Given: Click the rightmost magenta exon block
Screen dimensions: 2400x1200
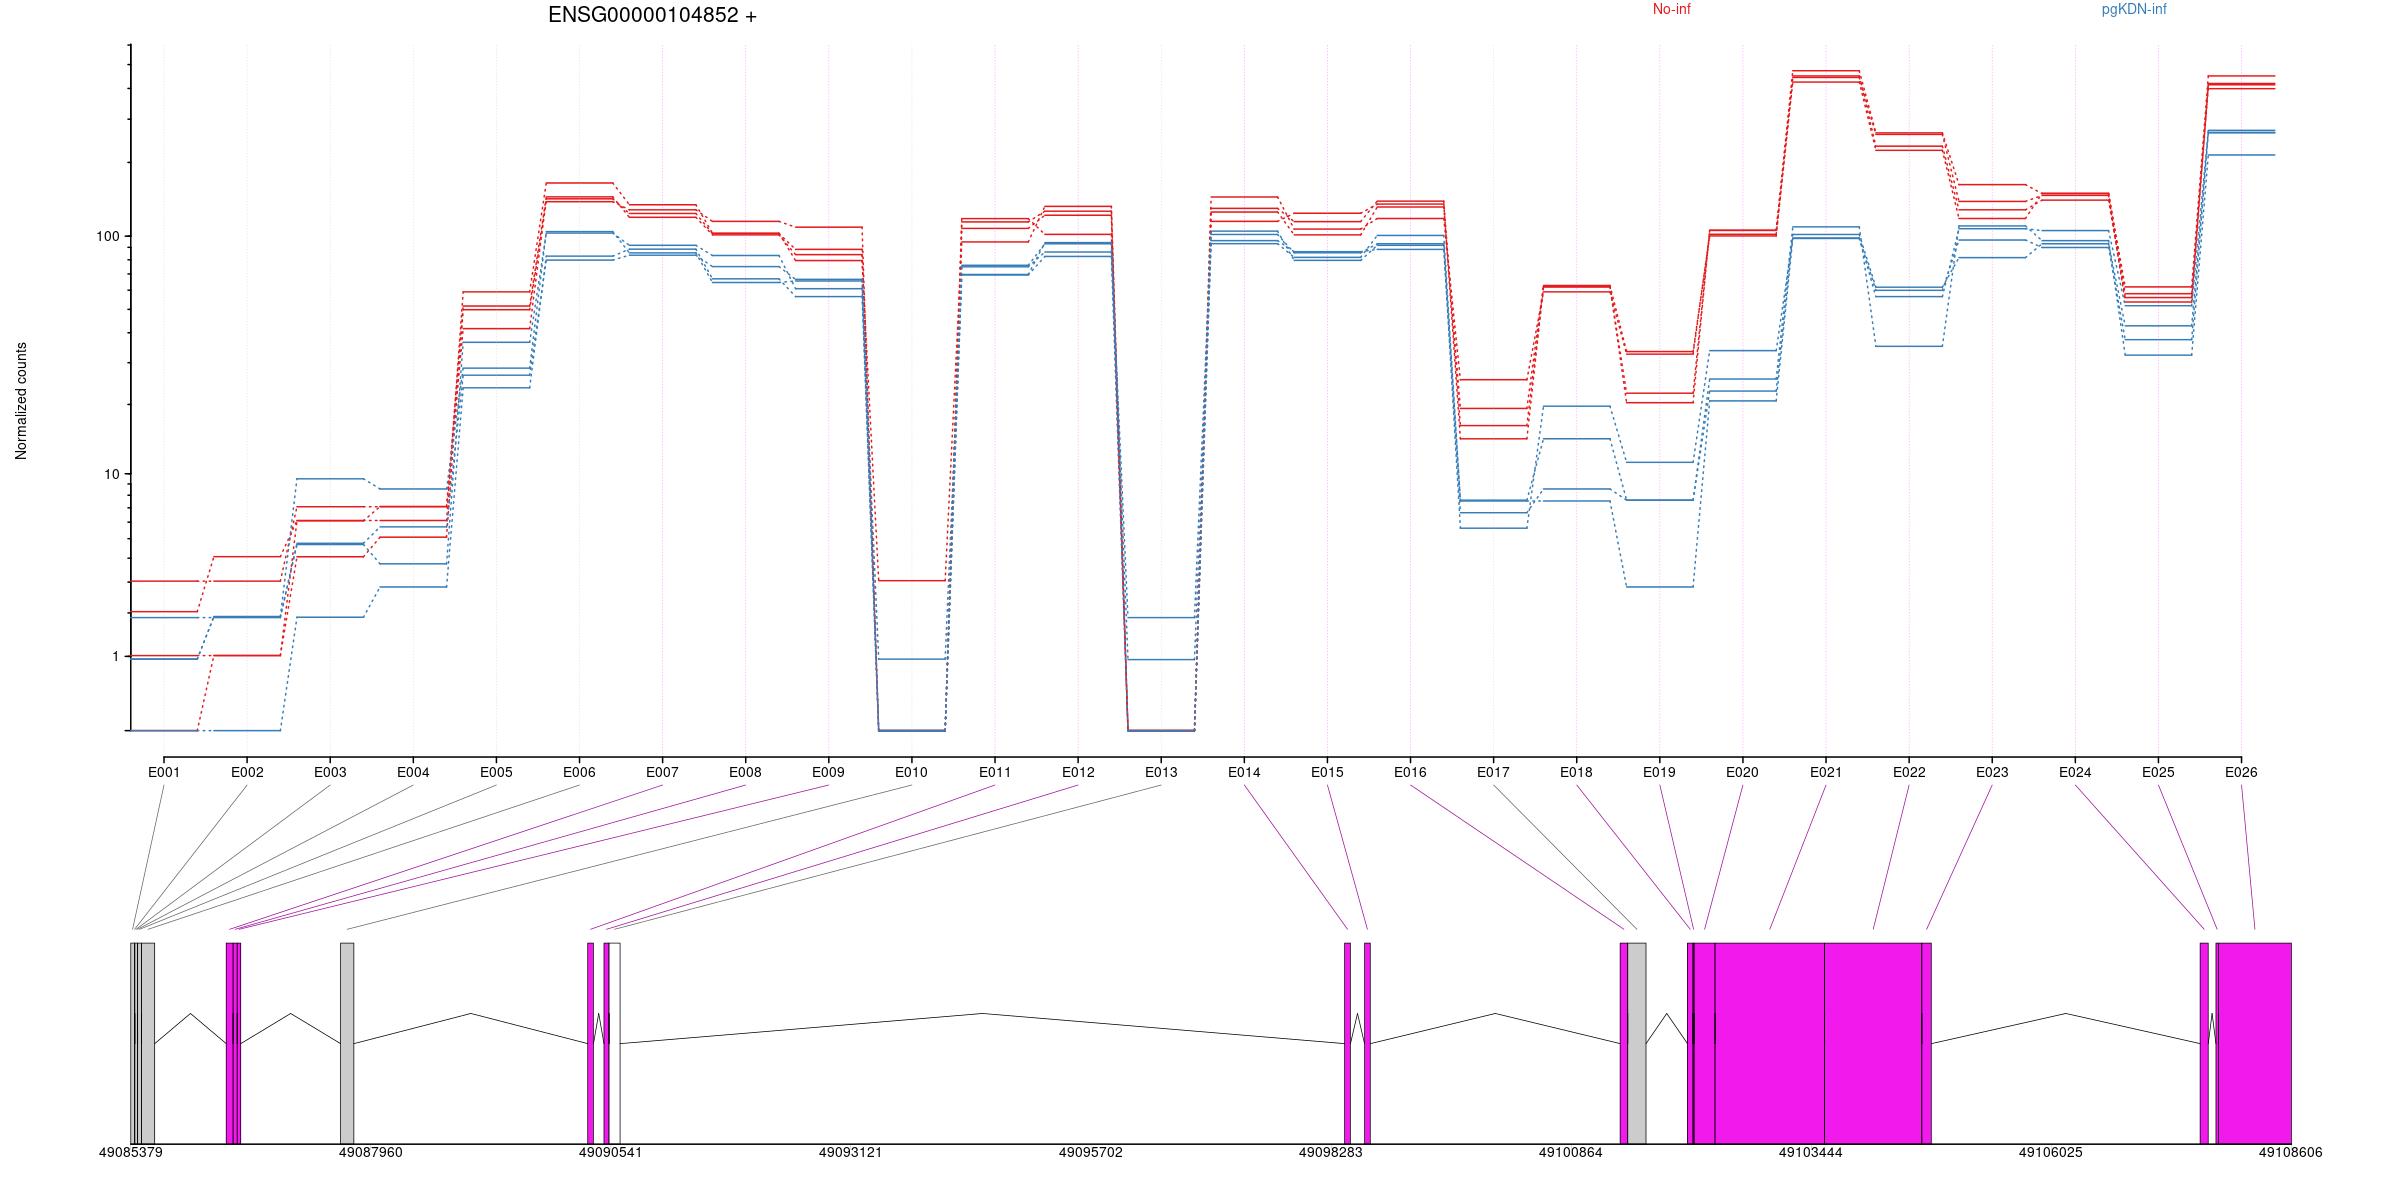Looking at the screenshot, I should (2255, 1042).
